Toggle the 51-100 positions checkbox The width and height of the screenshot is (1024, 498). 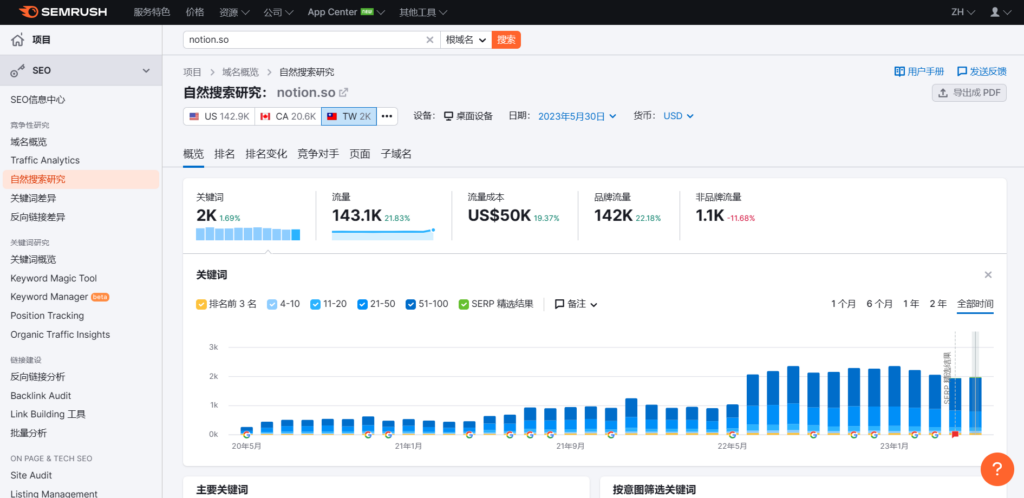pos(410,304)
